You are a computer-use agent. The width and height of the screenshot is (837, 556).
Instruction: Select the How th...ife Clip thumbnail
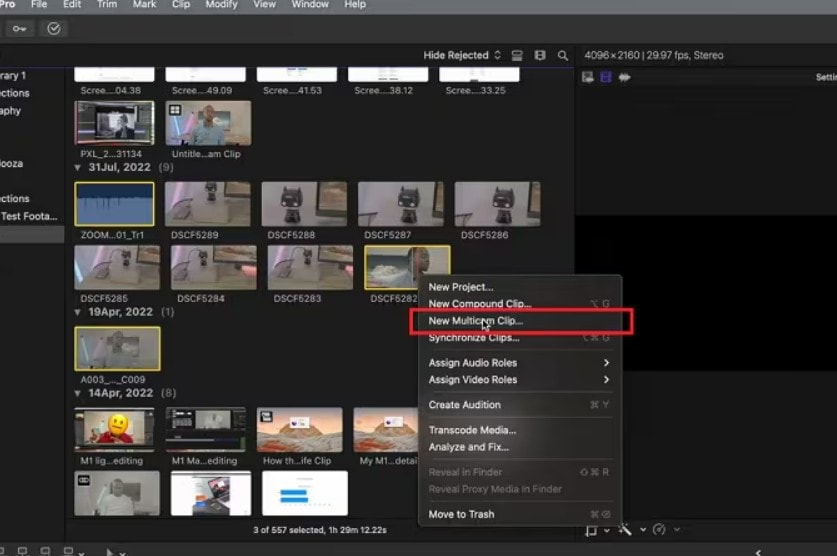coord(299,430)
